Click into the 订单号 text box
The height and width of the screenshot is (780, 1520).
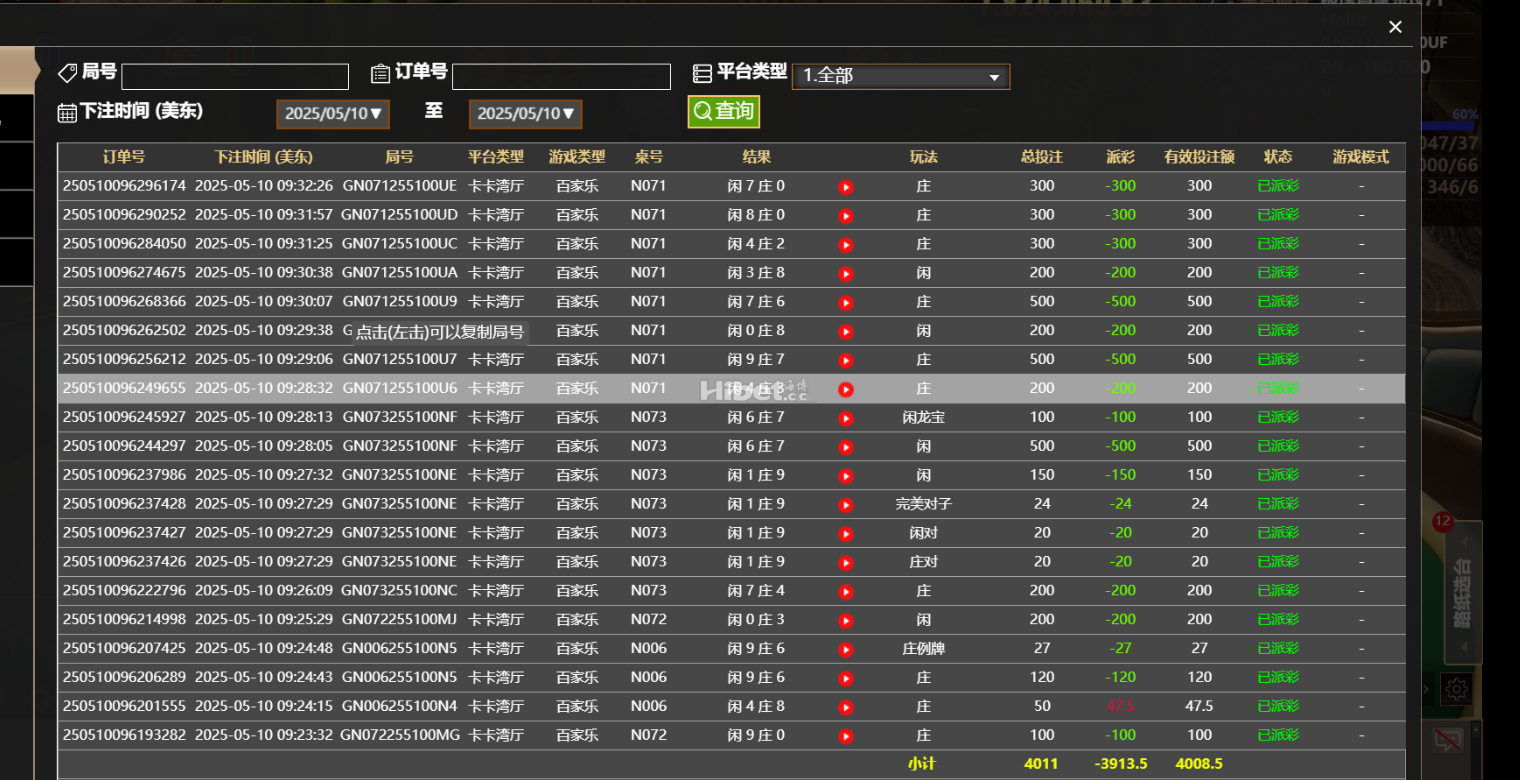tap(561, 77)
